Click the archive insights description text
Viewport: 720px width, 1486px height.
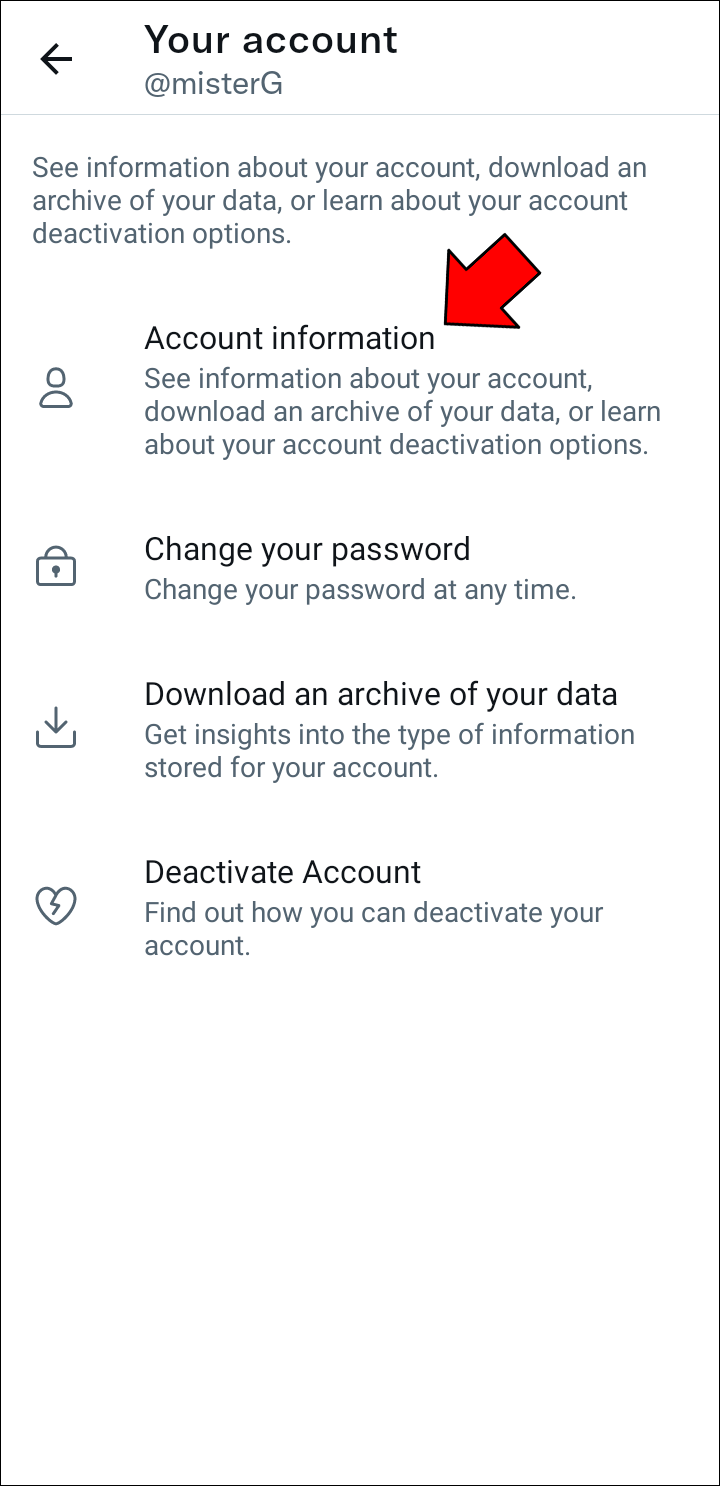coord(390,750)
